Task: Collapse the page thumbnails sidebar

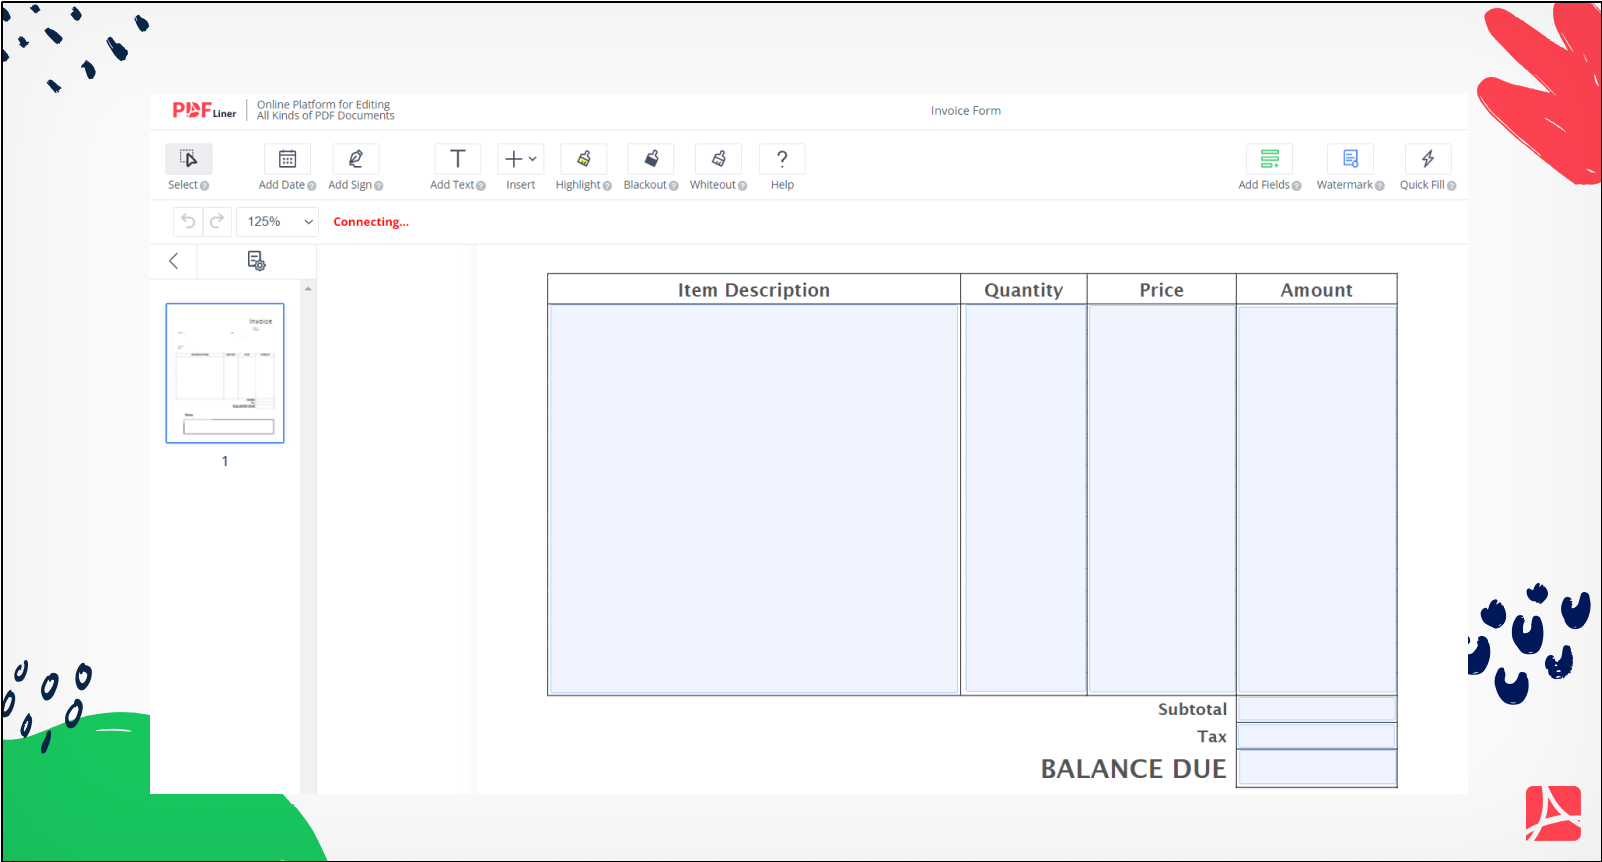Action: pos(174,261)
